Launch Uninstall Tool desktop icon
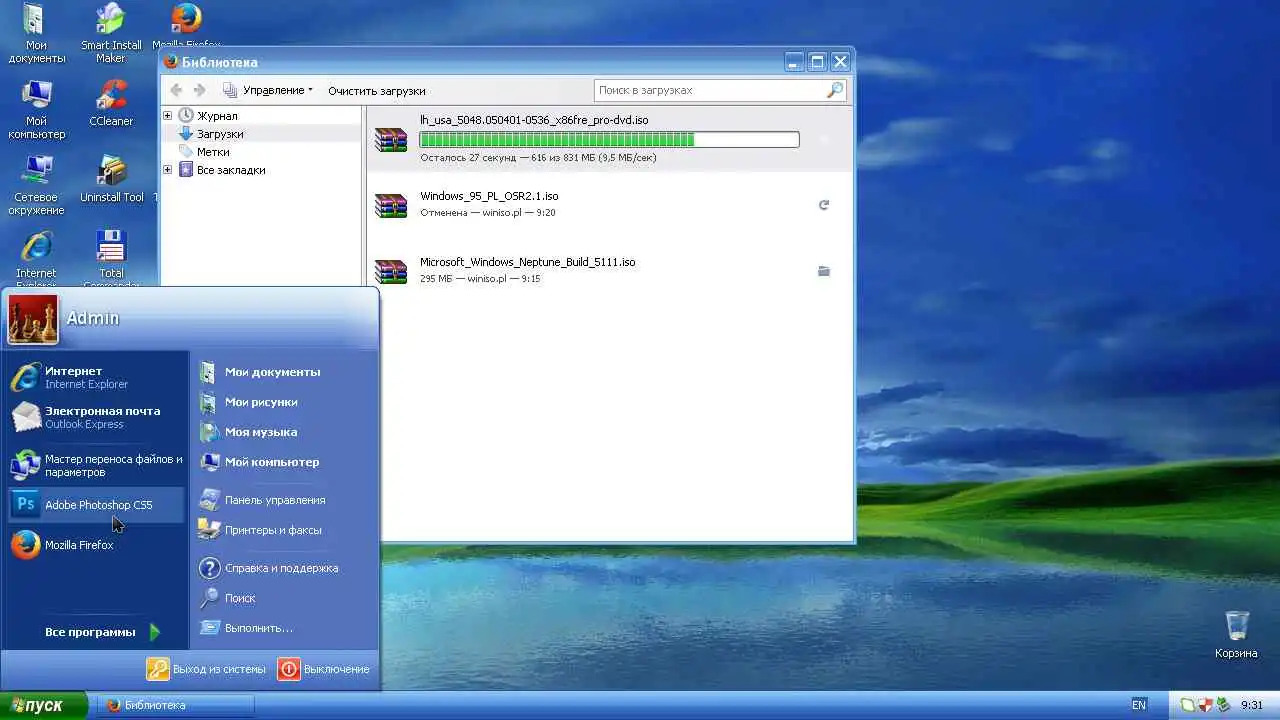1280x720 pixels. coord(111,180)
